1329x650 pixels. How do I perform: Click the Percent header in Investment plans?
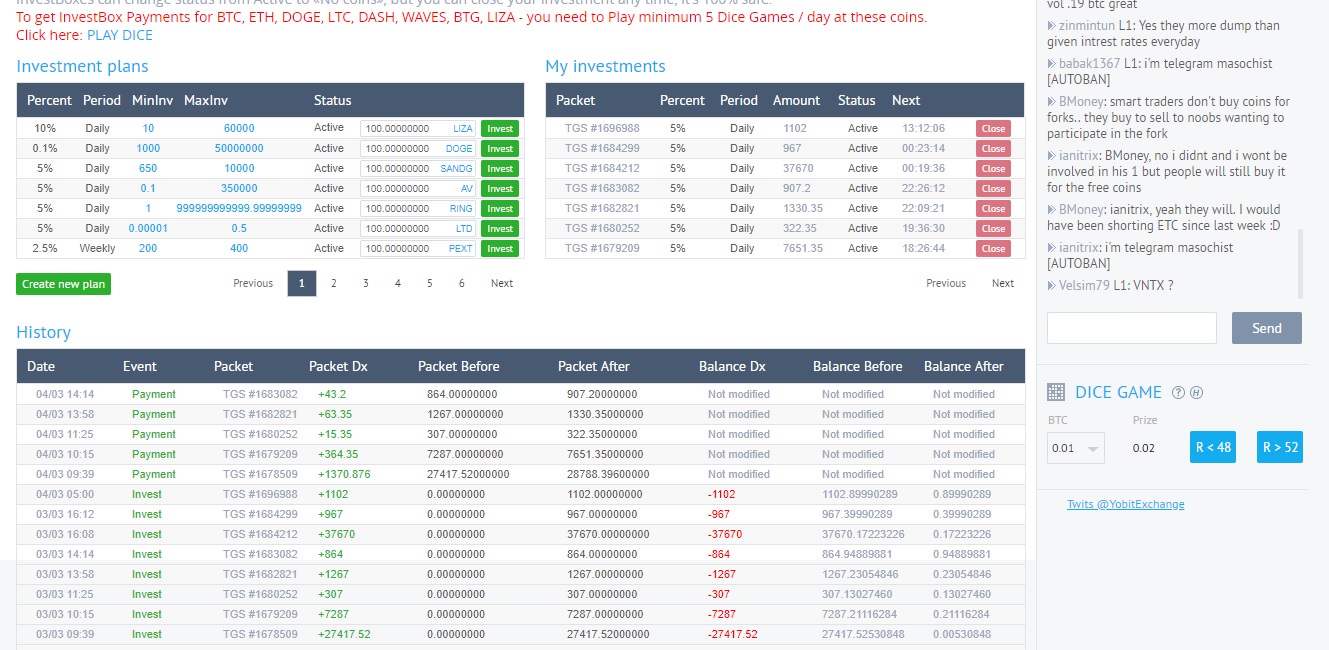point(49,100)
